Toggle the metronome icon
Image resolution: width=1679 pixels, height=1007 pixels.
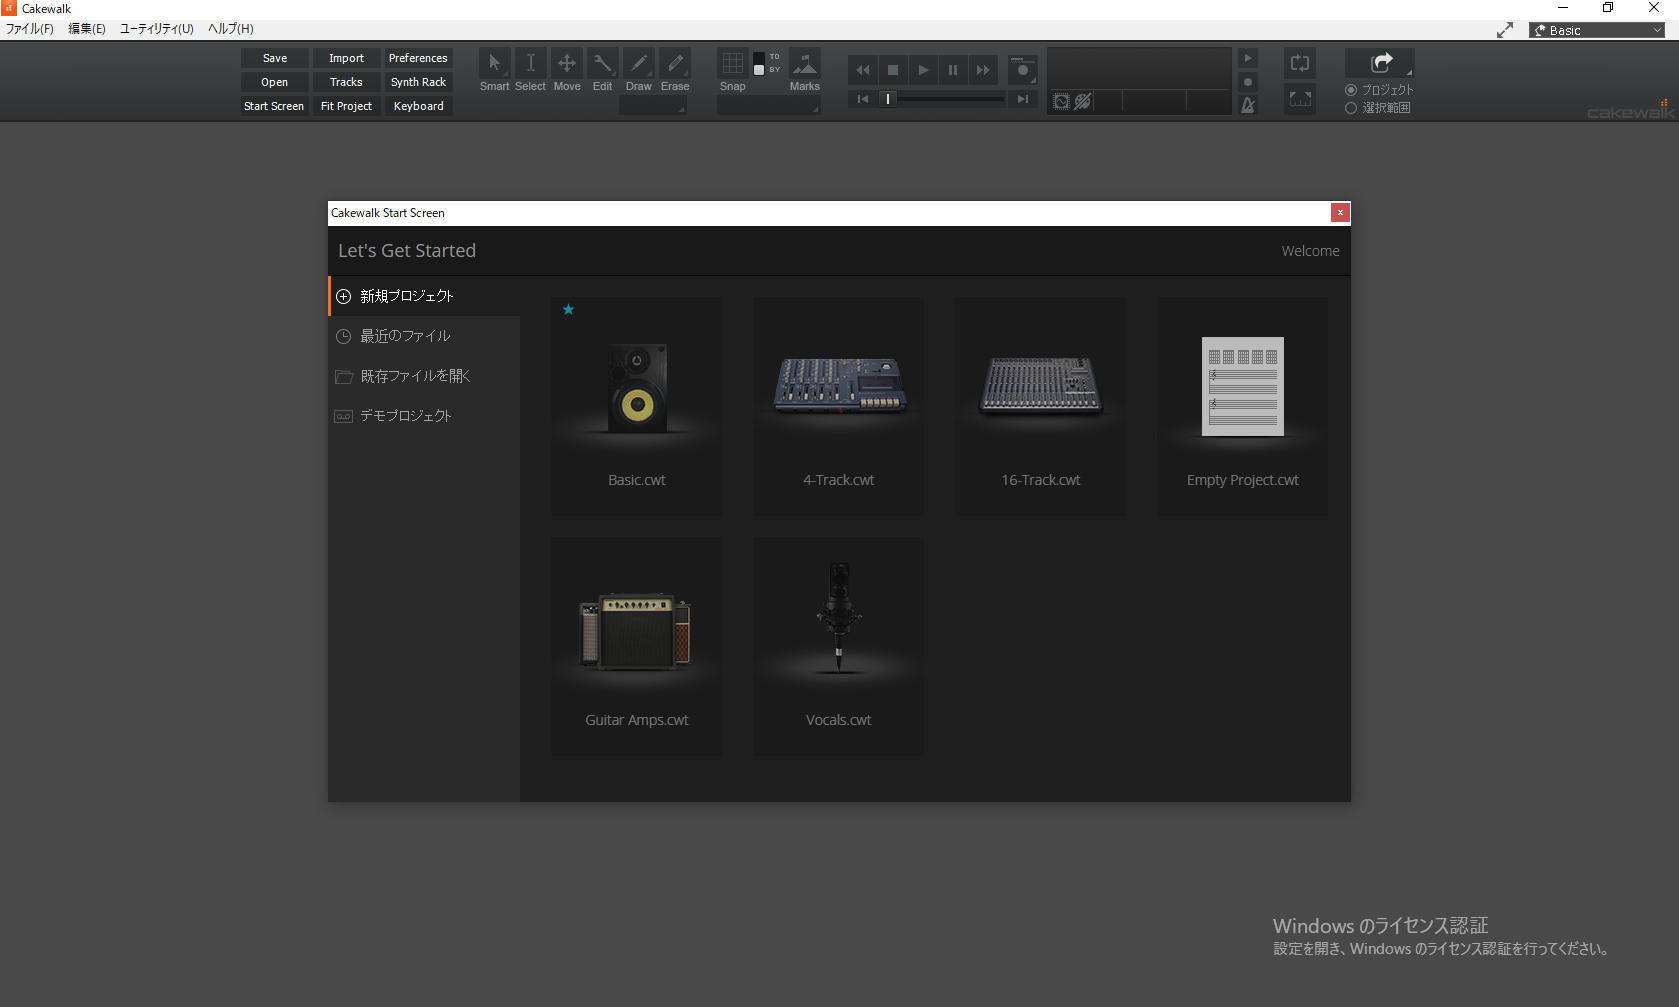(x=1248, y=105)
